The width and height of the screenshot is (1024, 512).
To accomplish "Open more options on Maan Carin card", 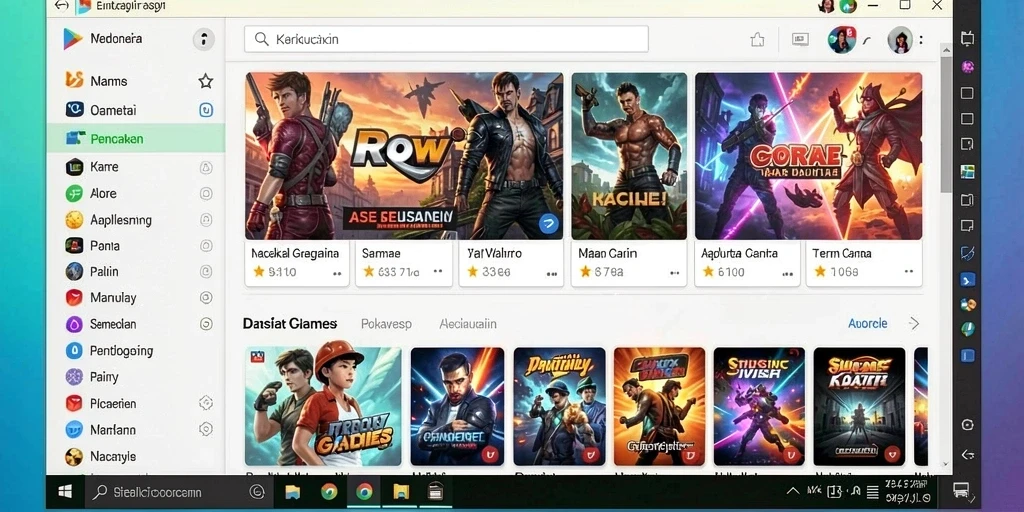I will (x=675, y=274).
